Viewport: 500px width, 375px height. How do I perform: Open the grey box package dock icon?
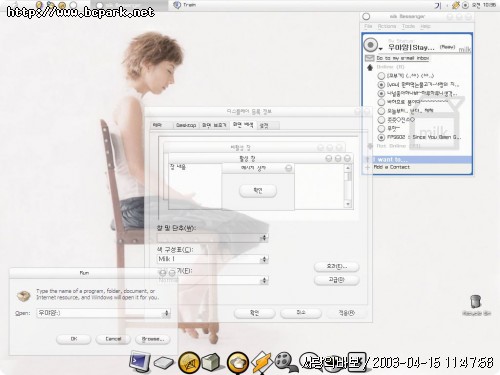211,362
